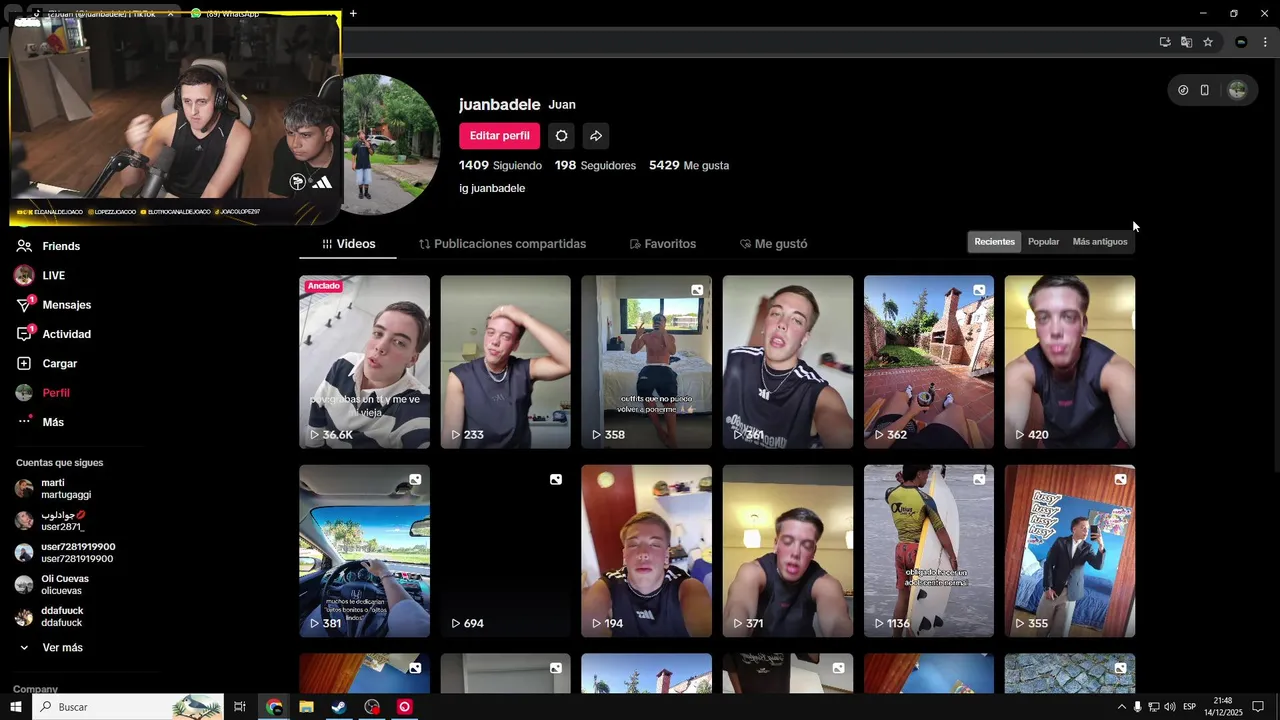Show hidden system tray icons
The height and width of the screenshot is (720, 1280).
[1121, 707]
